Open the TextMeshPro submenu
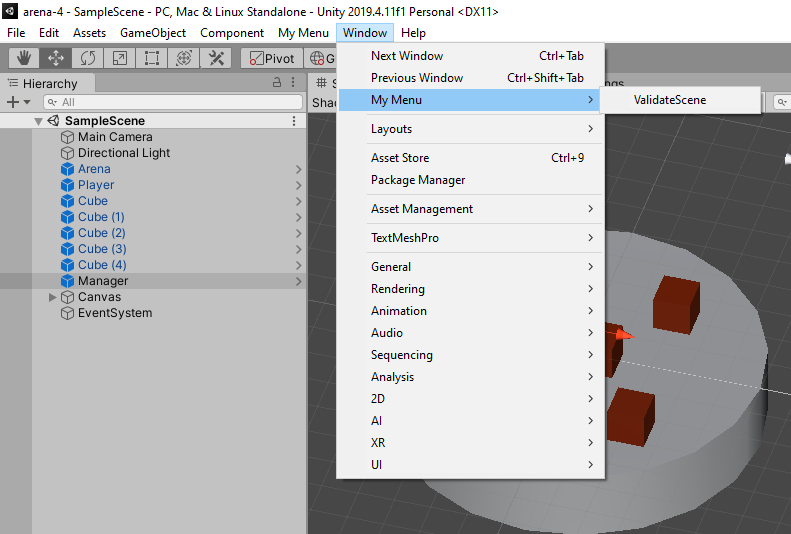The height and width of the screenshot is (534, 791). 470,238
